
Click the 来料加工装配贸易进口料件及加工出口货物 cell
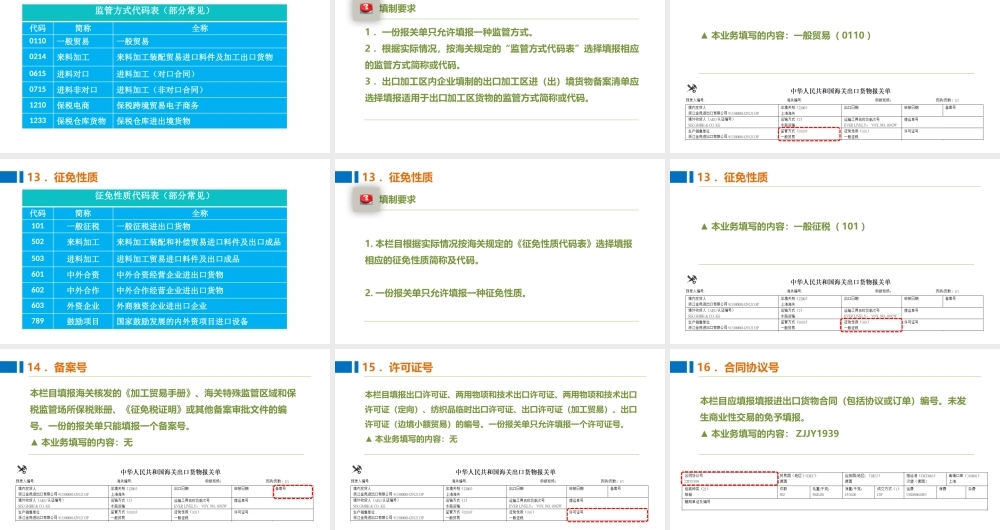[x=200, y=57]
